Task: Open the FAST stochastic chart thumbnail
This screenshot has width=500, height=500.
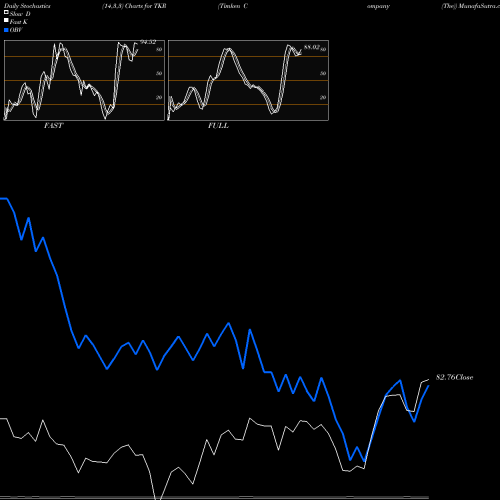Action: tap(84, 80)
